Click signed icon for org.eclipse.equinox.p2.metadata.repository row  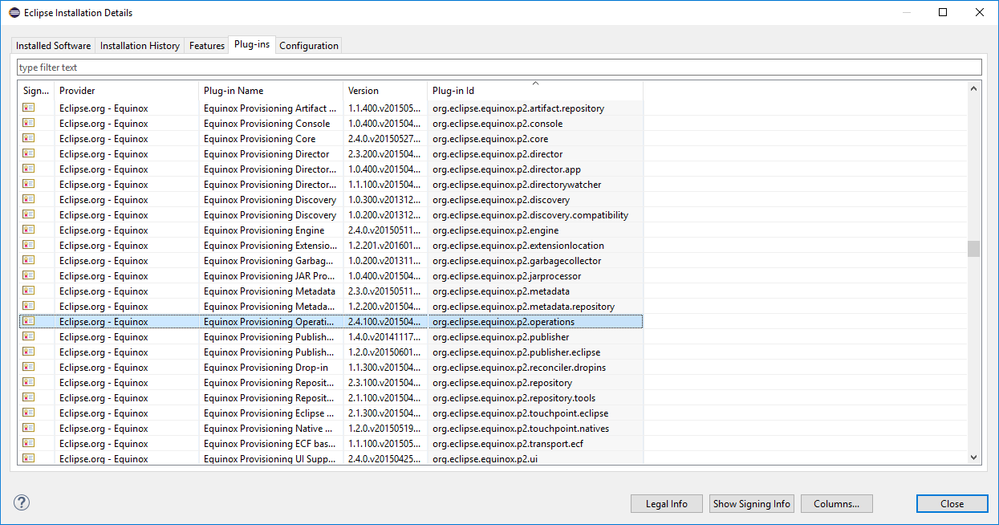pos(28,306)
